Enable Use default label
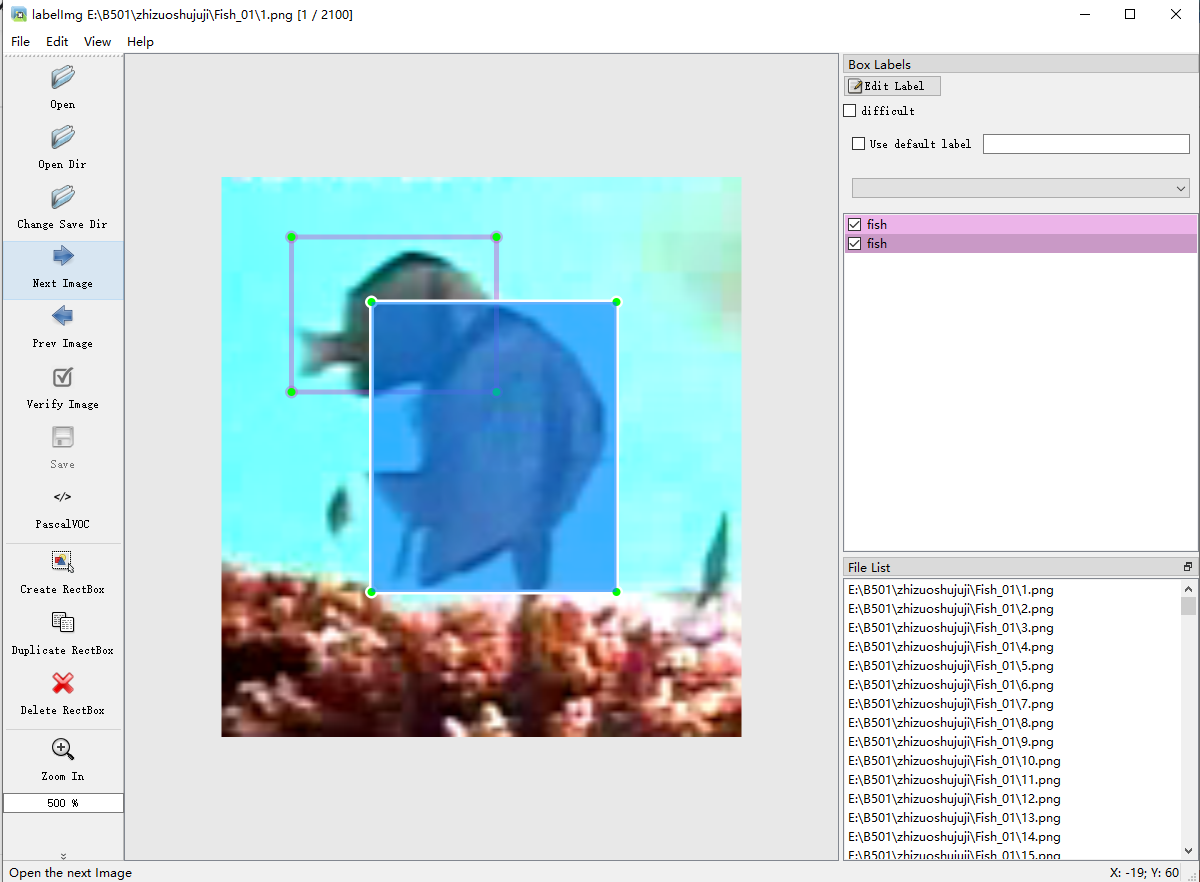The height and width of the screenshot is (882, 1200). tap(858, 143)
